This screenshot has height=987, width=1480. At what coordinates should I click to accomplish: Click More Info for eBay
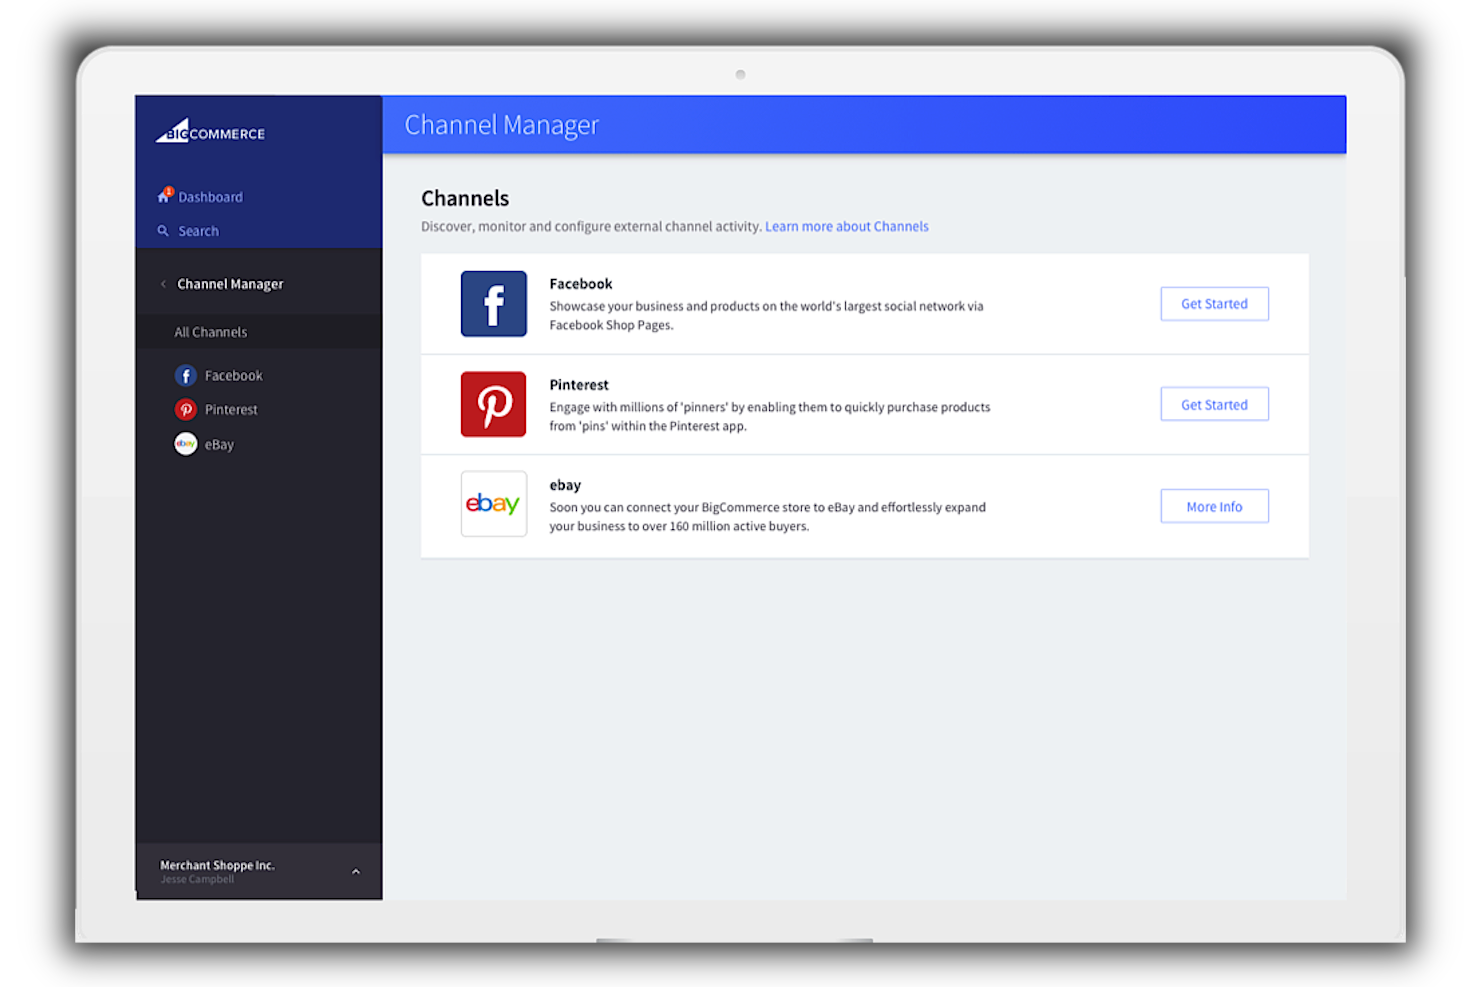coord(1214,506)
